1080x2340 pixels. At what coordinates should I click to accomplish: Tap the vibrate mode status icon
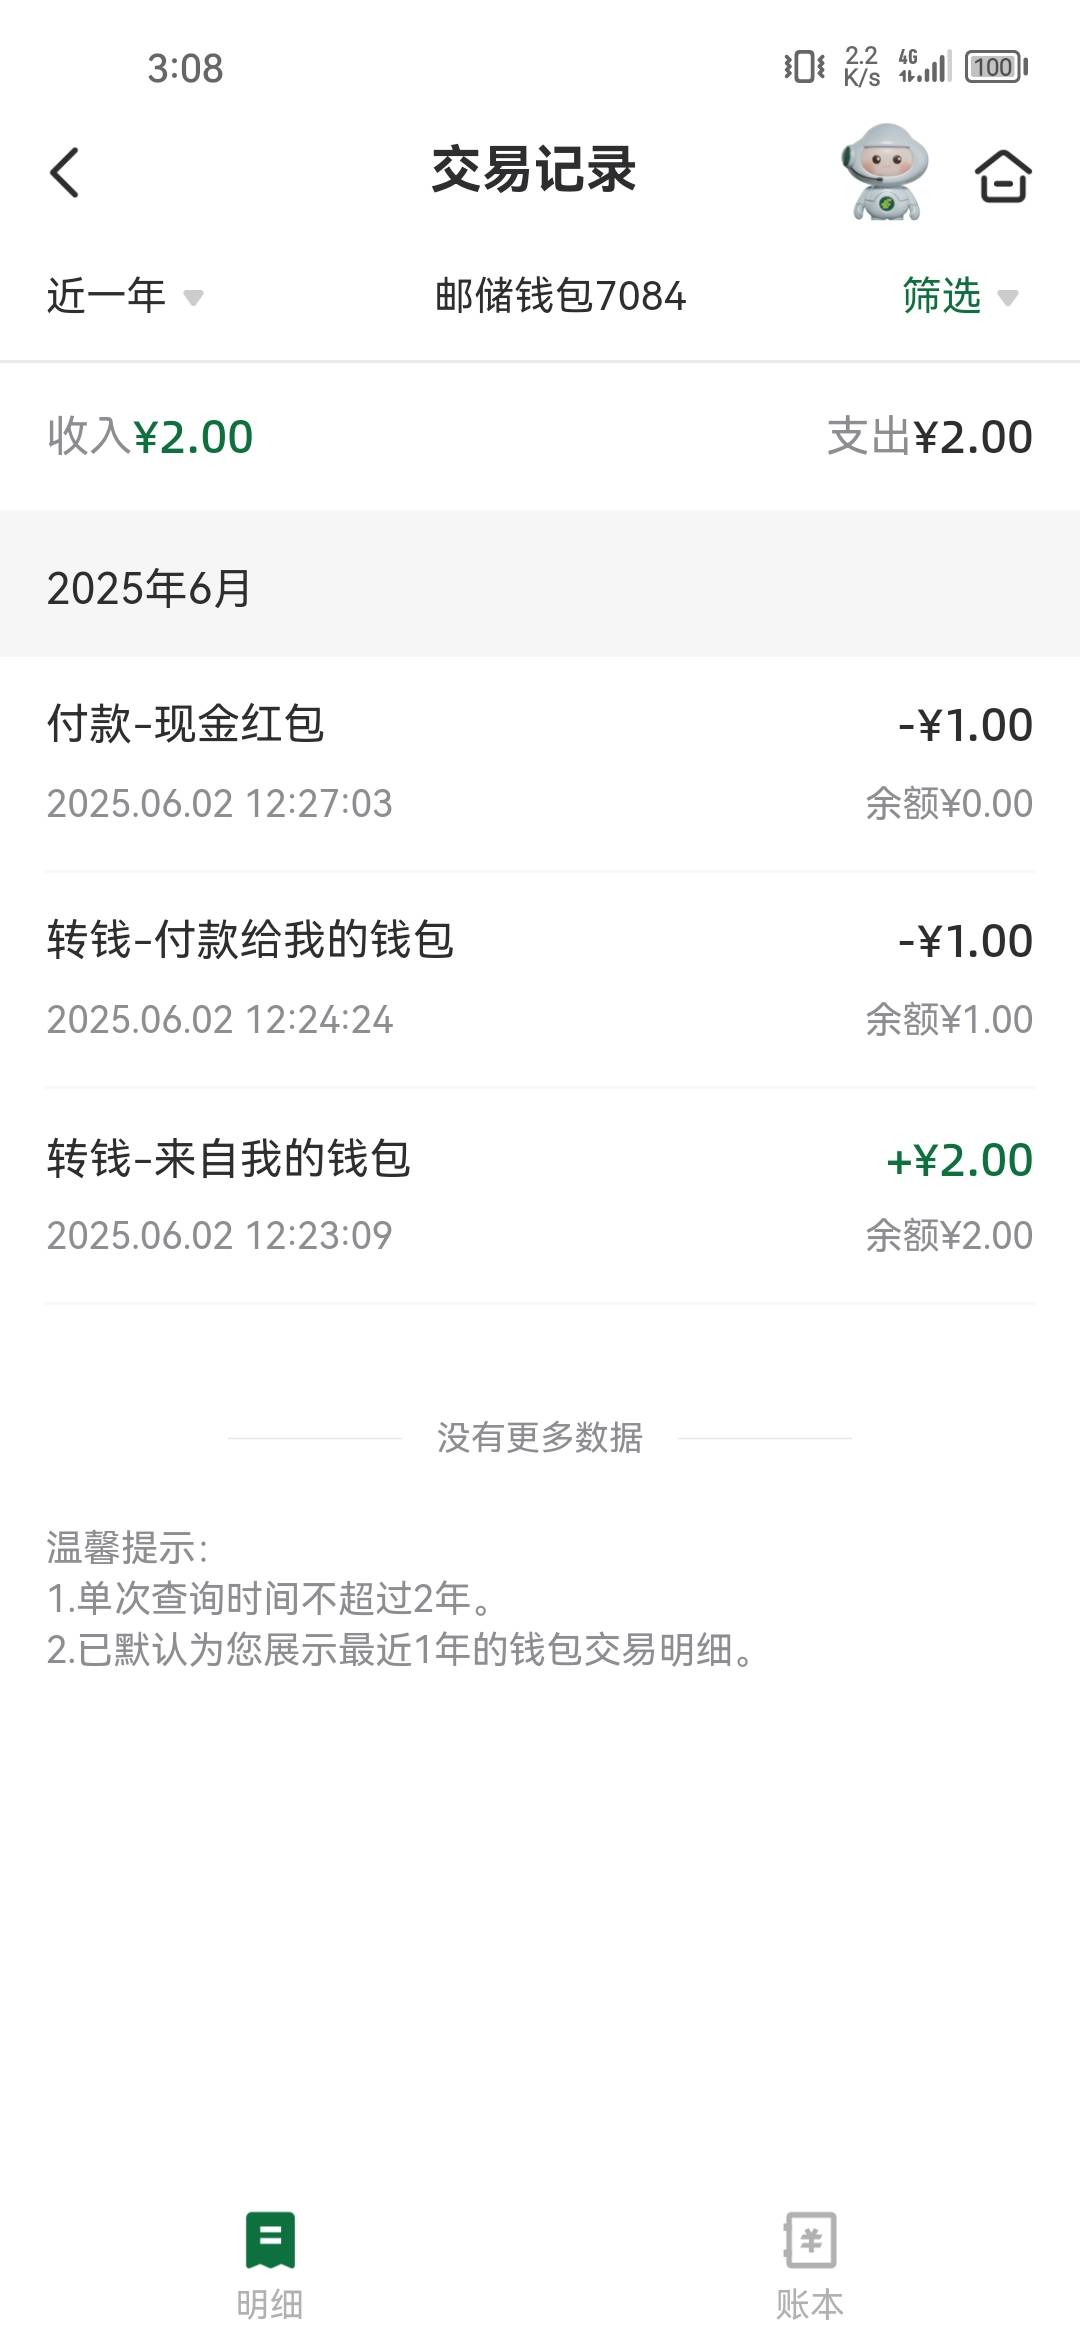[804, 67]
